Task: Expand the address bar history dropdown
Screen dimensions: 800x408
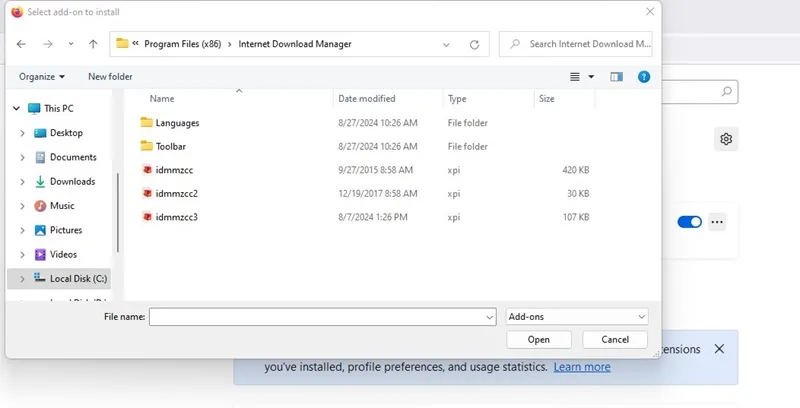Action: coord(446,44)
